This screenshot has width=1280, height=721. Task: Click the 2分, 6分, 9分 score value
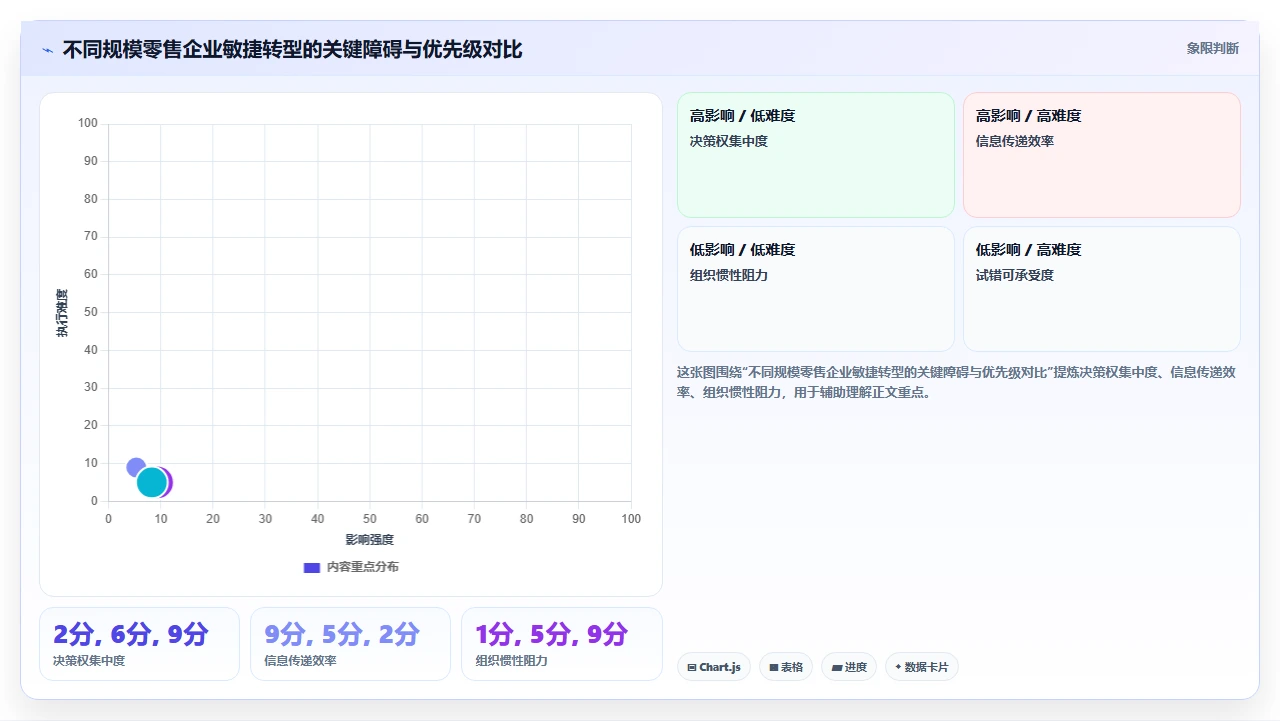click(x=131, y=634)
